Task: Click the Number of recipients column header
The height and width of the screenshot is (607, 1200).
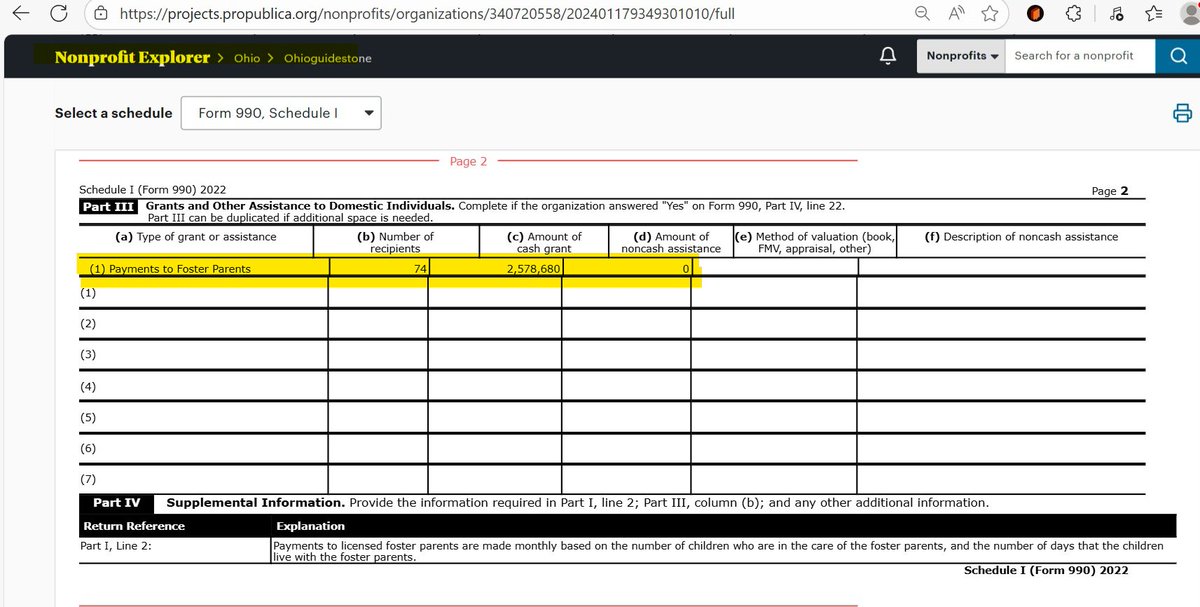Action: [395, 243]
